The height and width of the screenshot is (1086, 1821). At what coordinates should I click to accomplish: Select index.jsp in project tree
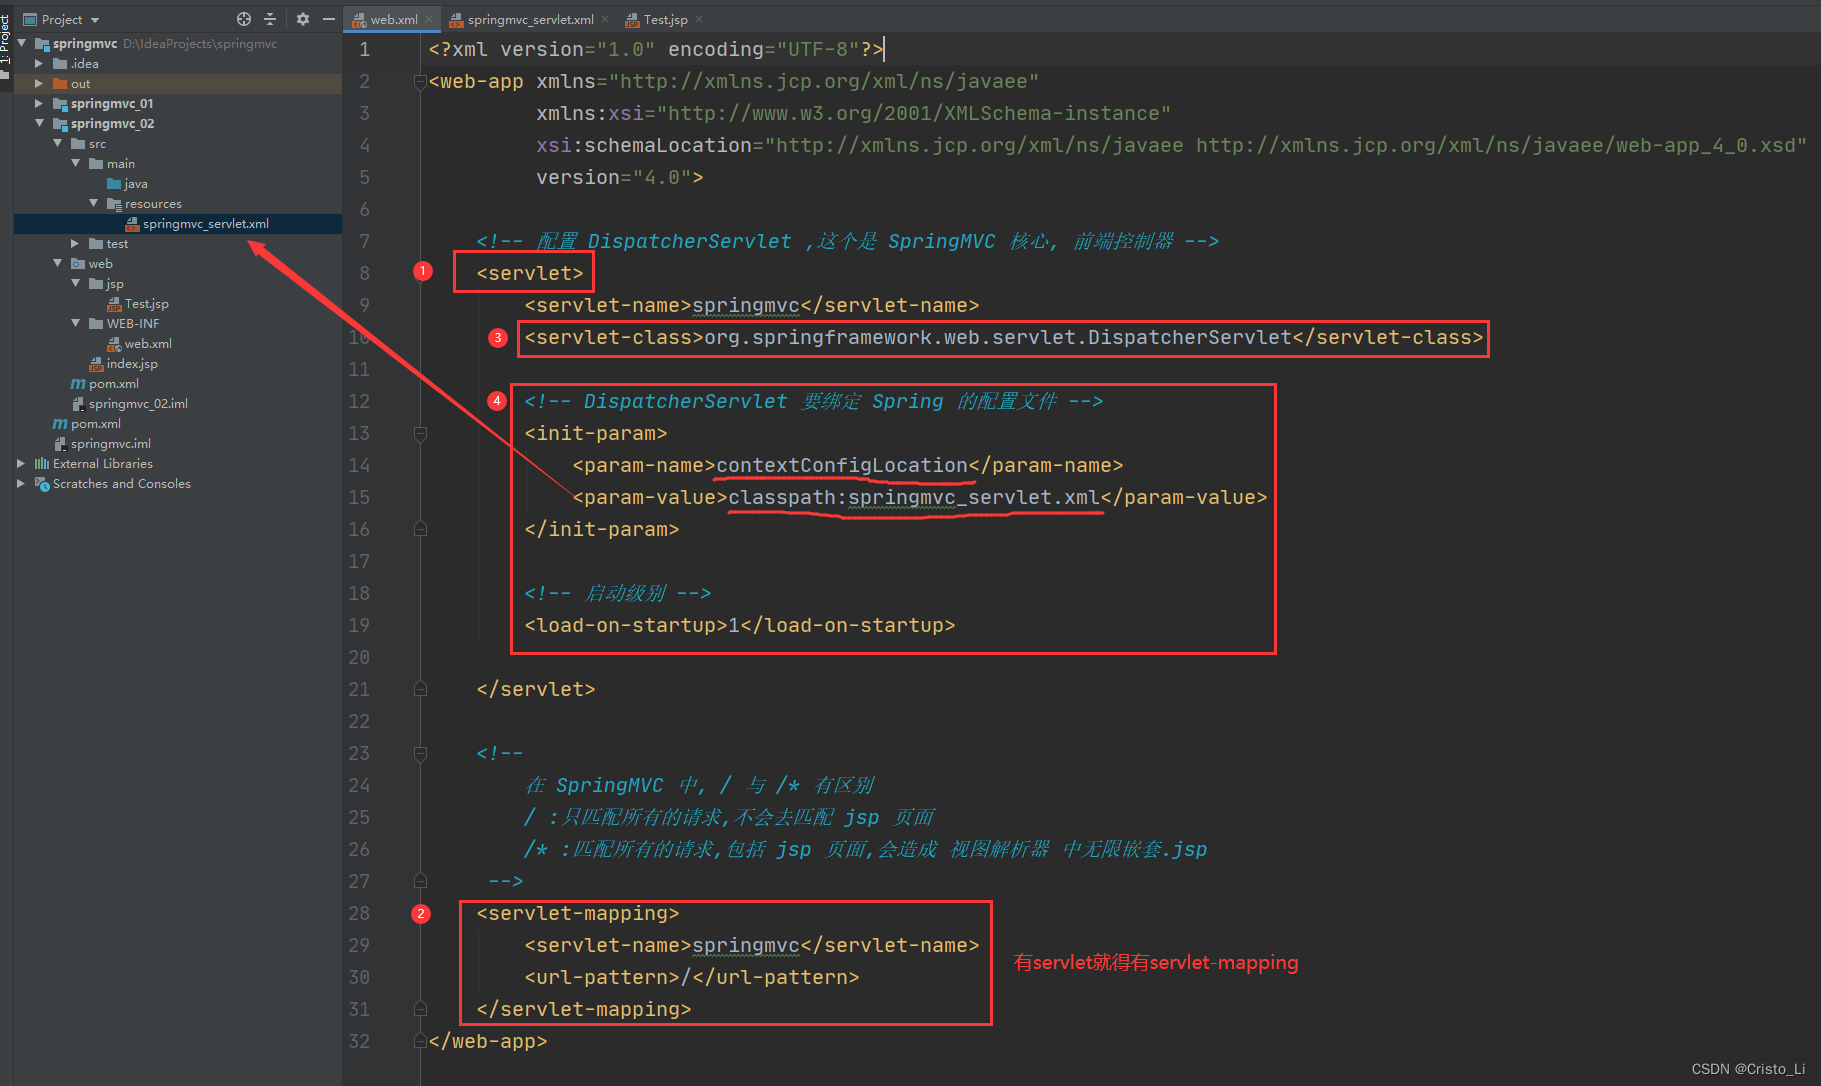pyautogui.click(x=131, y=363)
